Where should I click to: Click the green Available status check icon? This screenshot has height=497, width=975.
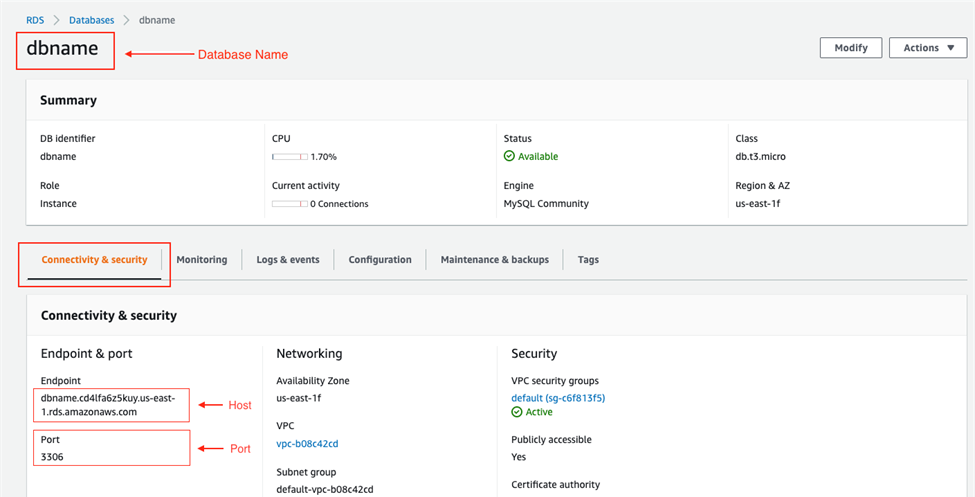pyautogui.click(x=509, y=157)
